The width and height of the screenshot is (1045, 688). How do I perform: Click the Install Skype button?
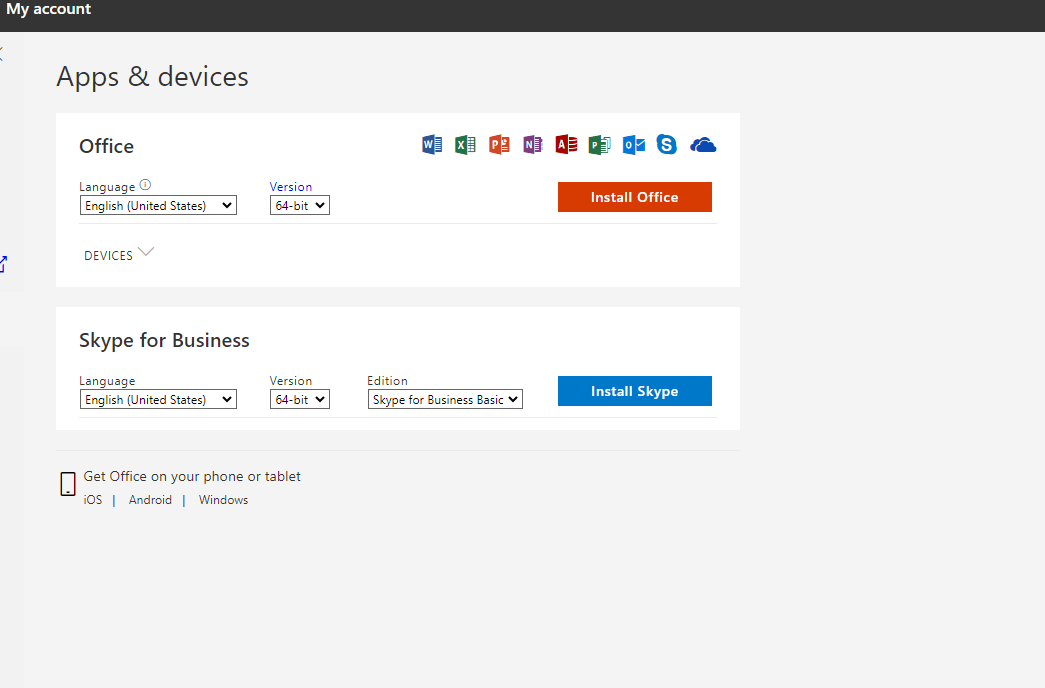click(x=634, y=390)
